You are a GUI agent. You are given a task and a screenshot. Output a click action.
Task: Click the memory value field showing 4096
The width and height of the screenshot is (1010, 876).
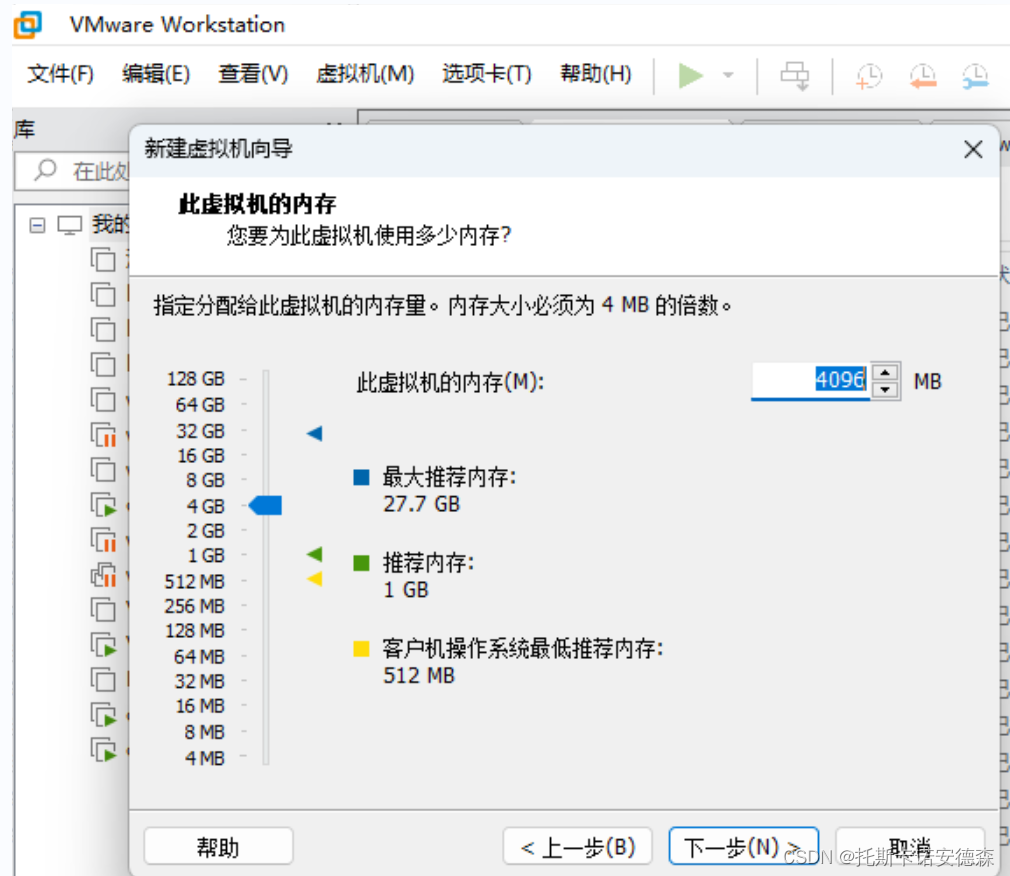coord(810,381)
